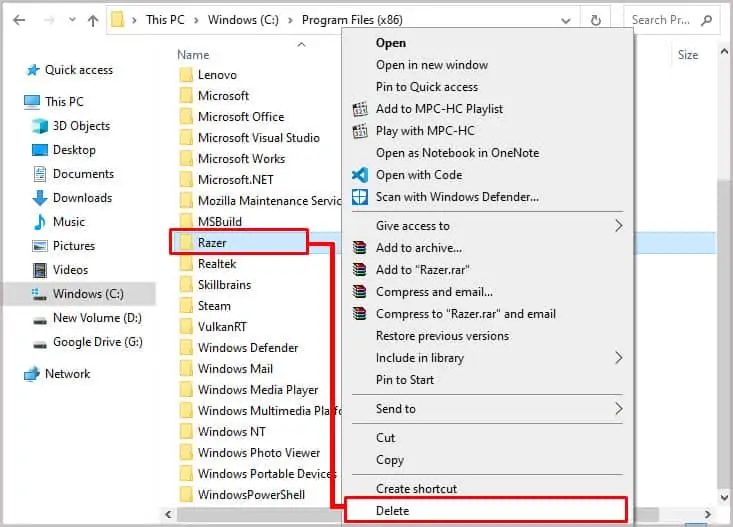Click the Microsoft folder icon
733x527 pixels.
186,96
